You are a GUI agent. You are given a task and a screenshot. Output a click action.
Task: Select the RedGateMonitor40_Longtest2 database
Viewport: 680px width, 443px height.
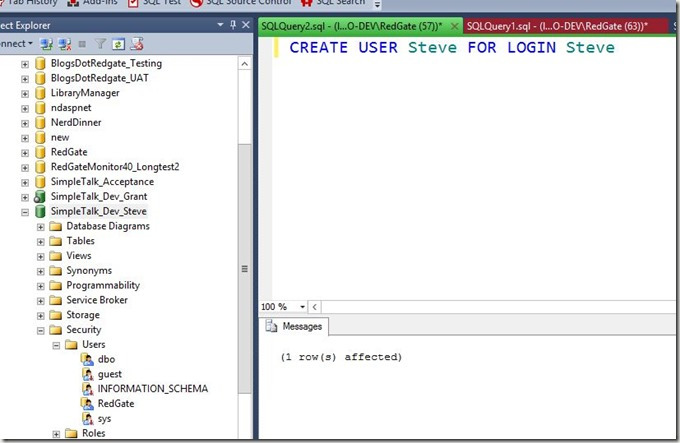pos(115,167)
